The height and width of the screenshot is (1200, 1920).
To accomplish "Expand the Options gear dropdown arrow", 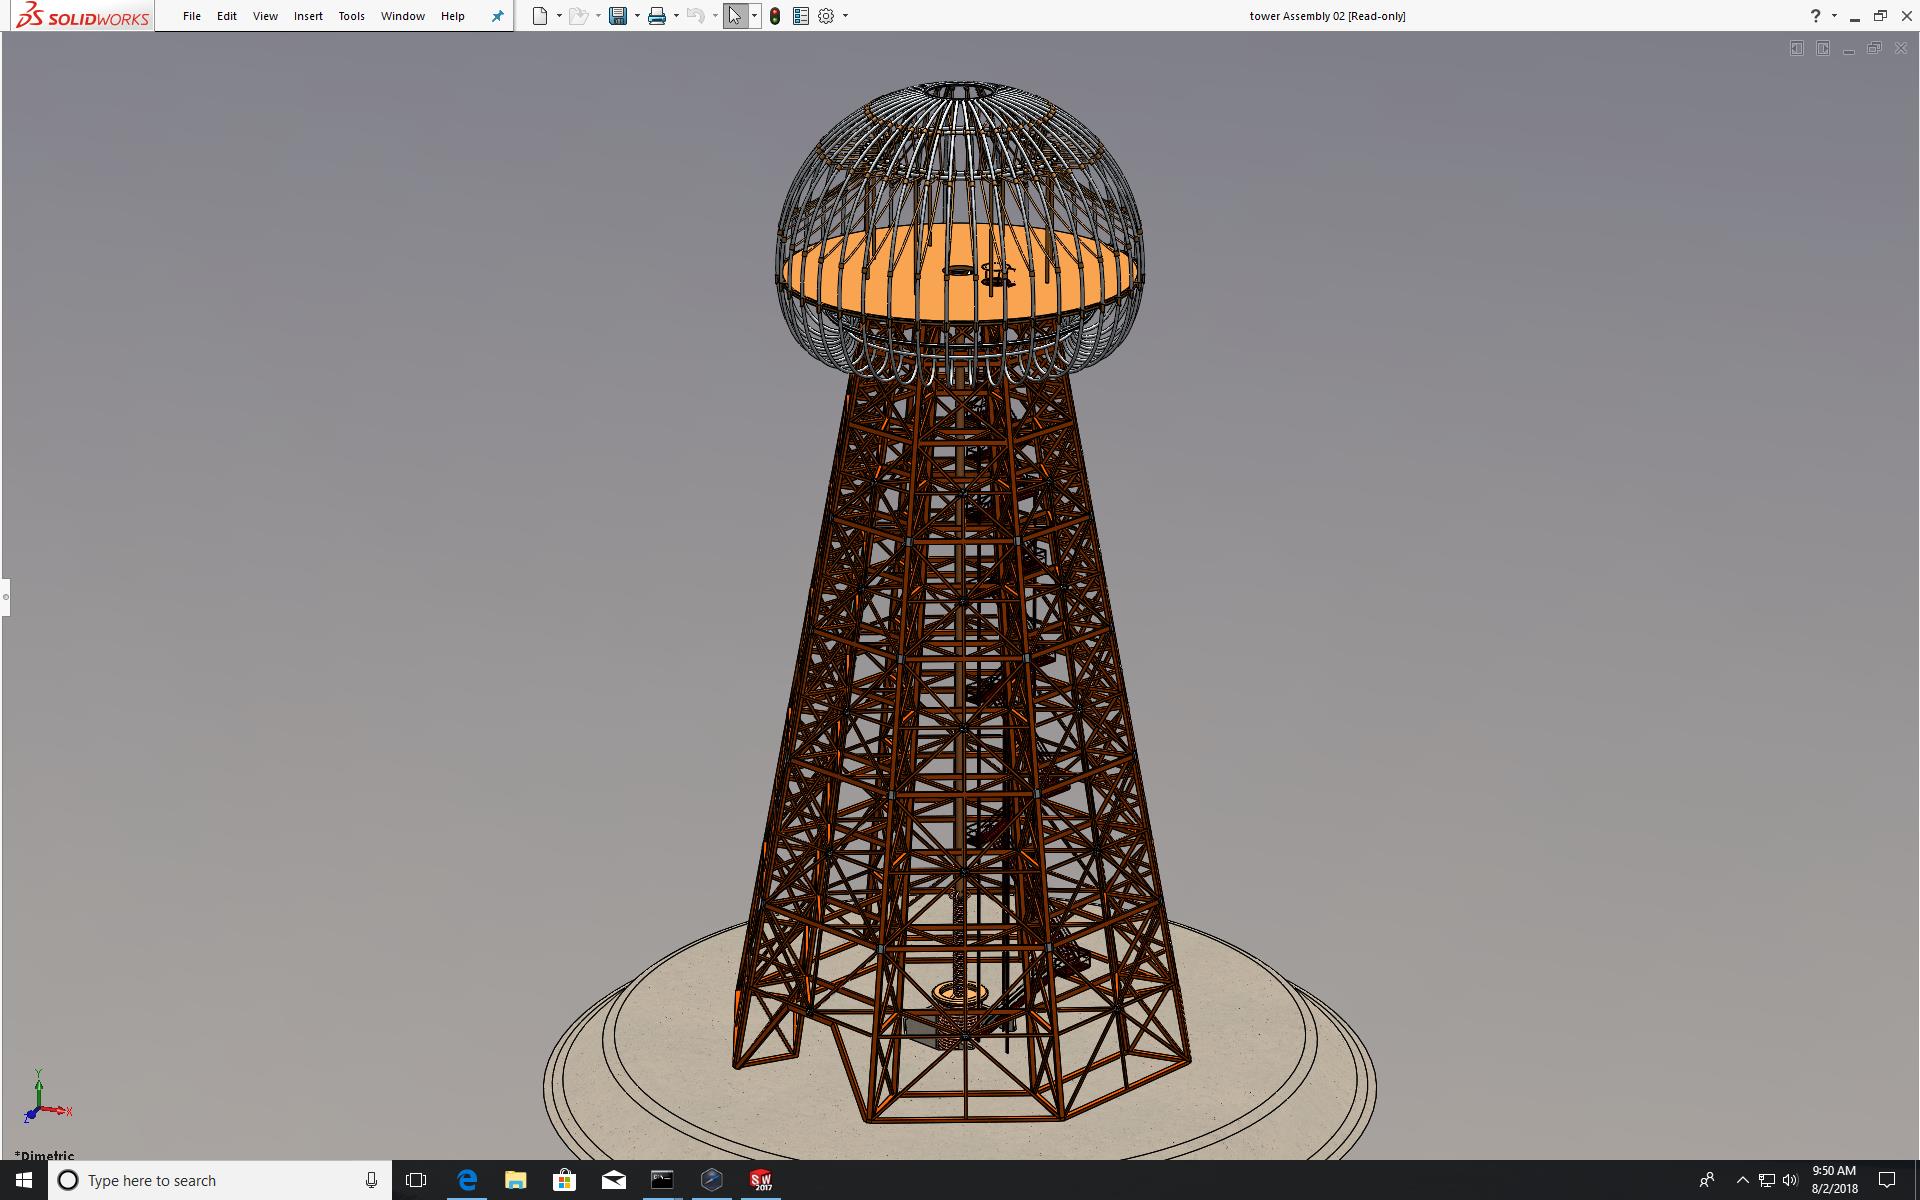I will tap(845, 16).
